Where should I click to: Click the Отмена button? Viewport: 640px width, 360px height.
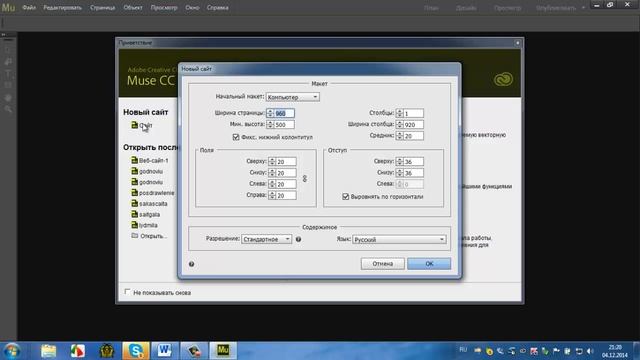(x=382, y=264)
